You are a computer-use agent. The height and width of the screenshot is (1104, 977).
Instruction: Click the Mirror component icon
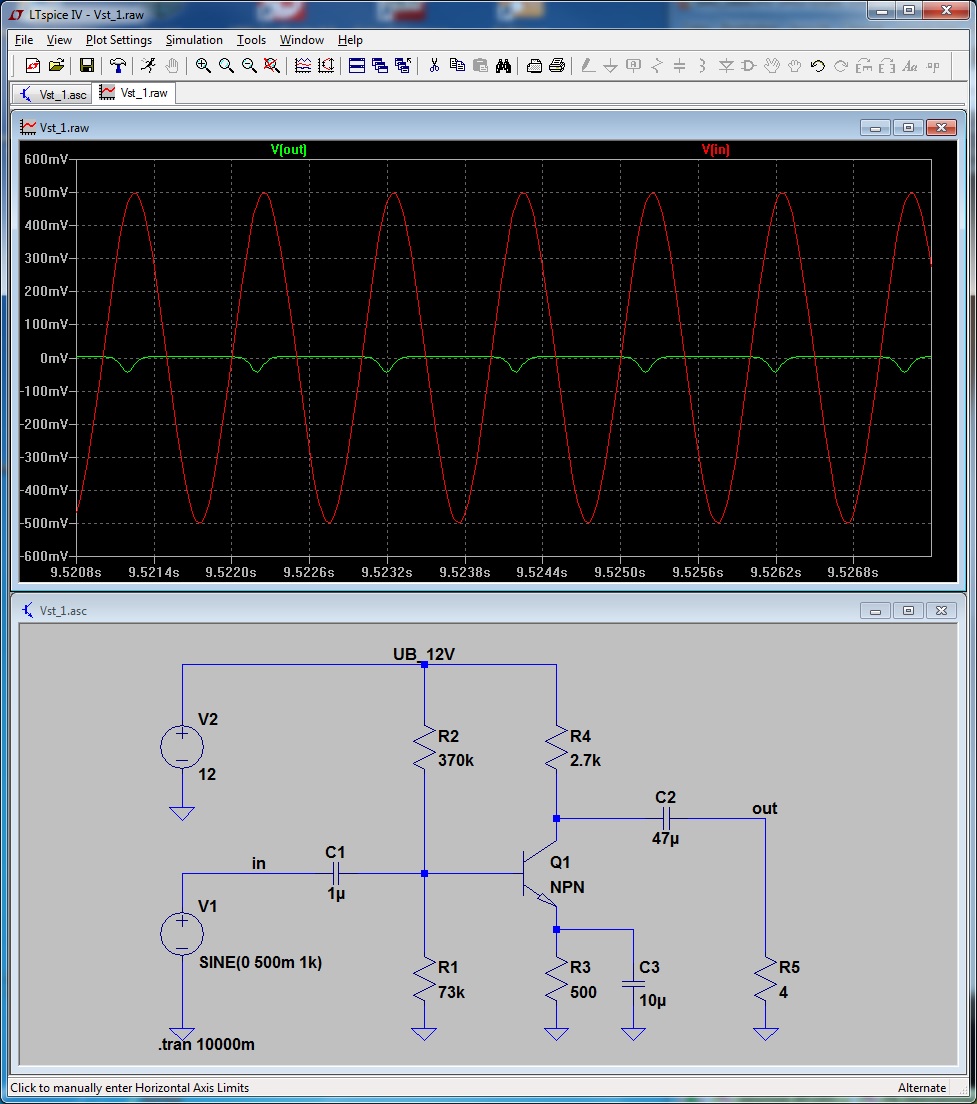[x=887, y=65]
